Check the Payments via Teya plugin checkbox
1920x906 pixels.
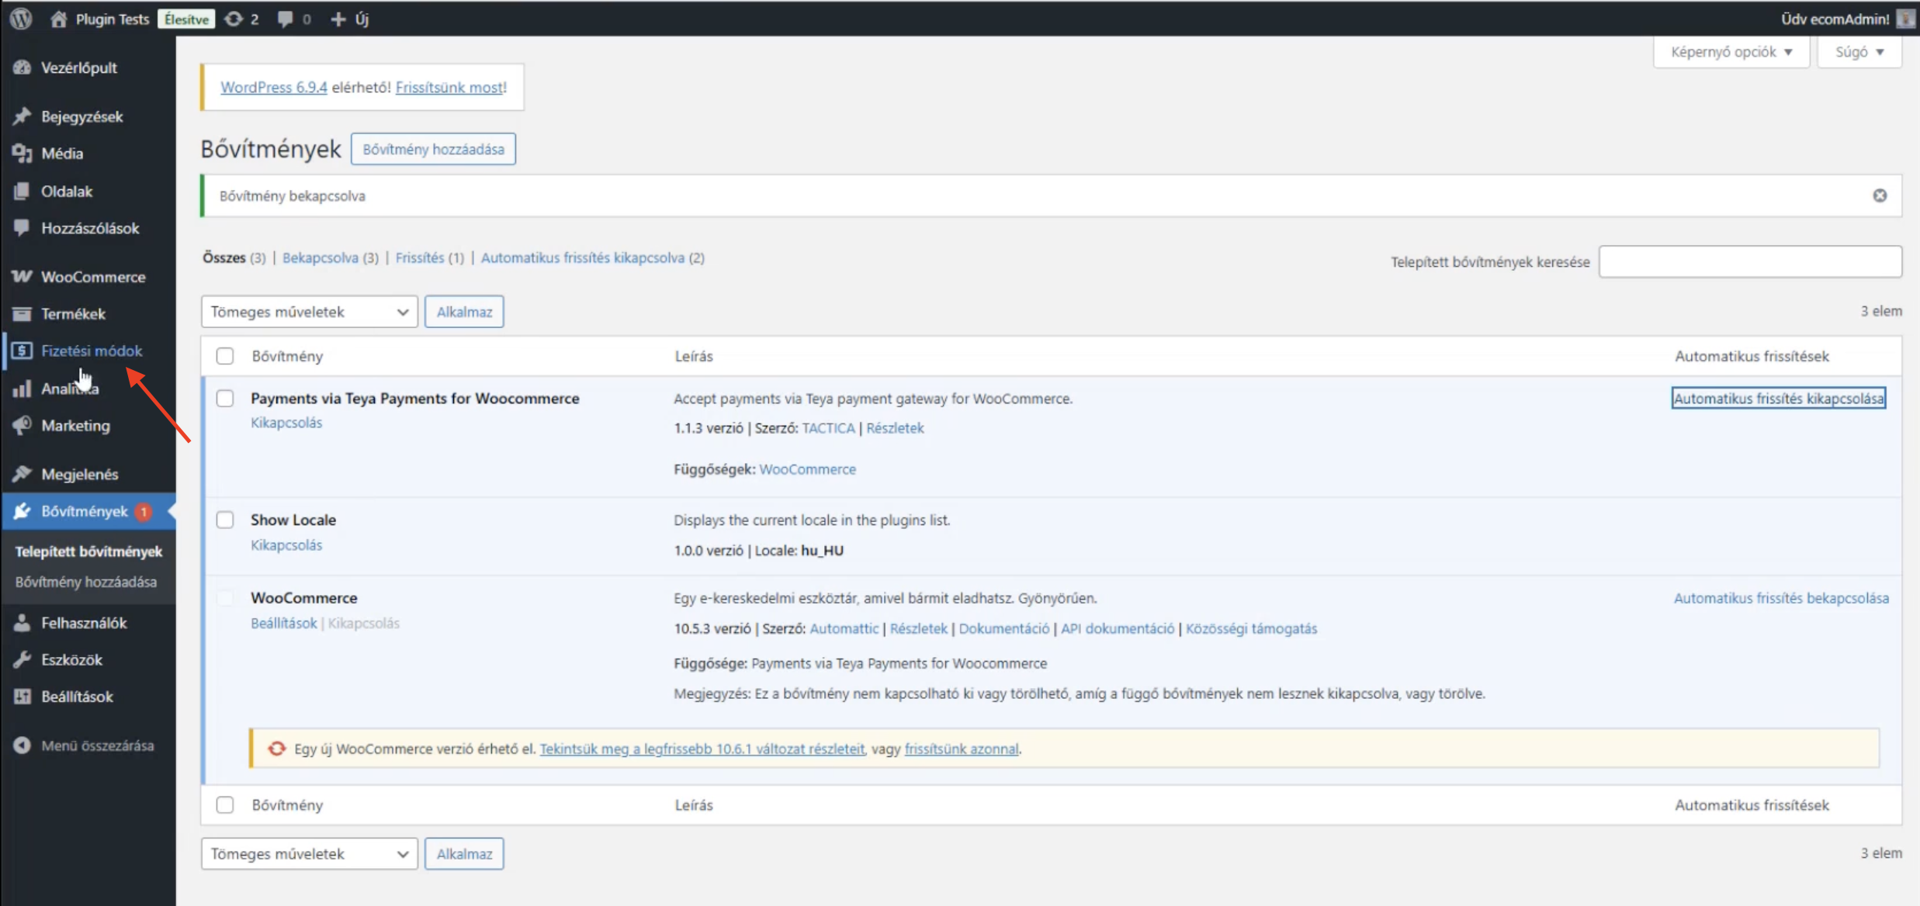tap(225, 398)
